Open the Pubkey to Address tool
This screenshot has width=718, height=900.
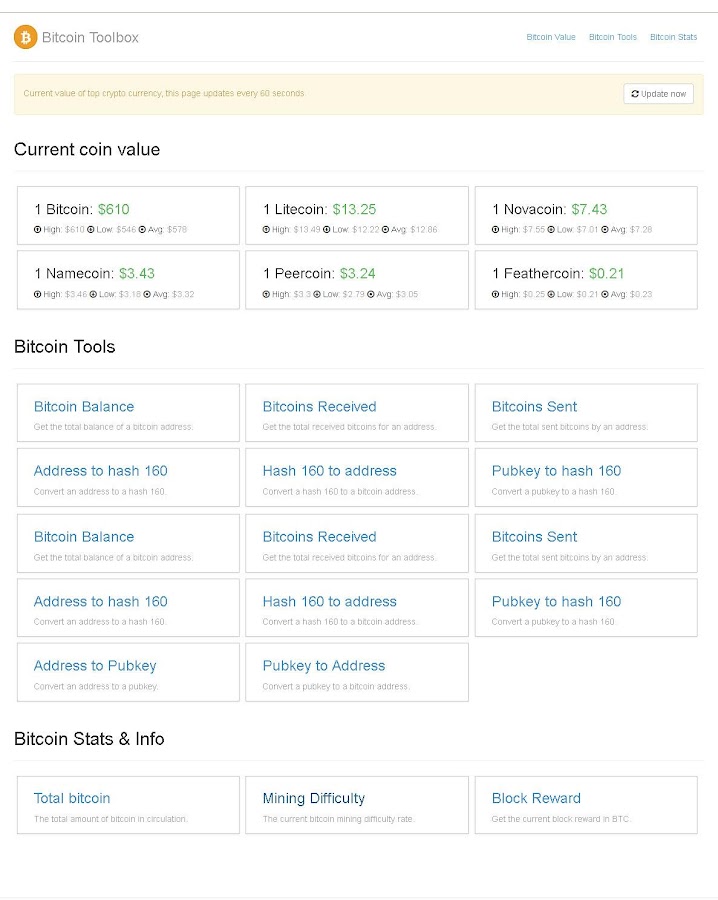323,666
